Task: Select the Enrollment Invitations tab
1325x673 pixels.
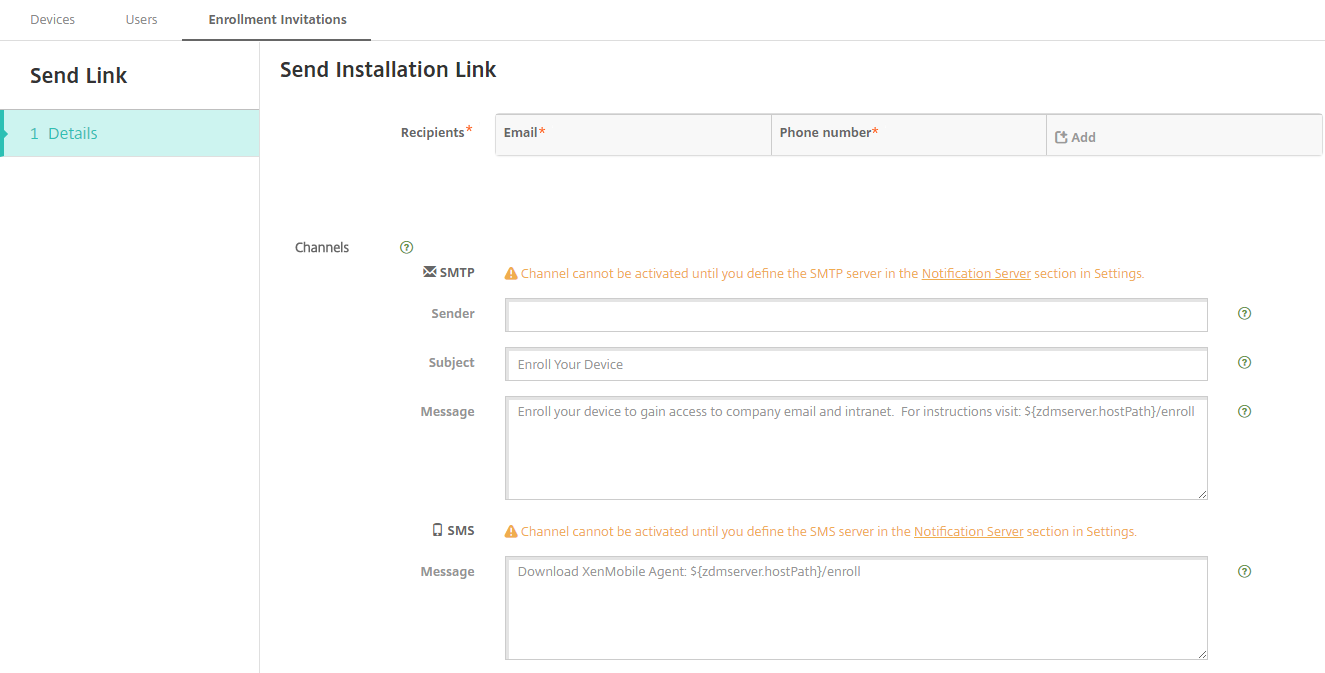Action: click(x=277, y=20)
